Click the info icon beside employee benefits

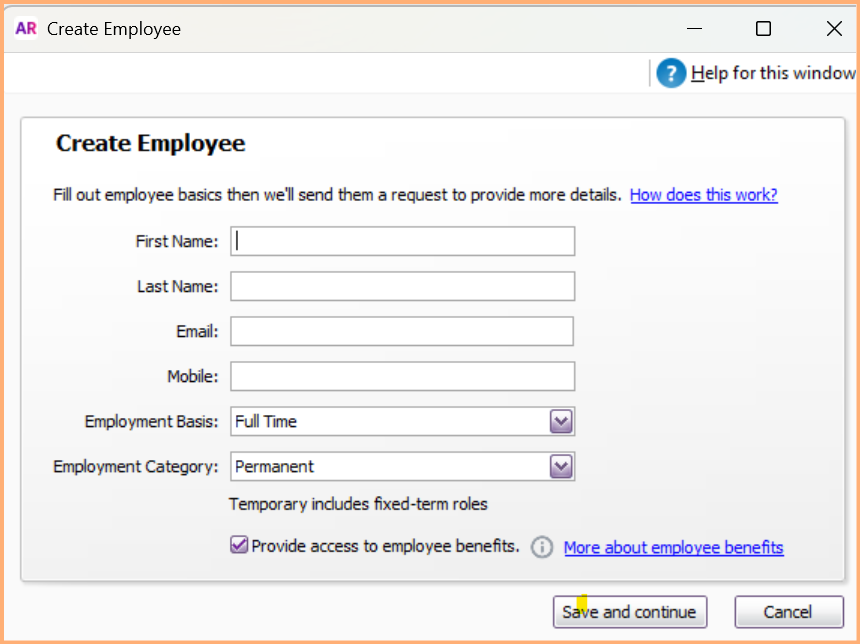542,547
